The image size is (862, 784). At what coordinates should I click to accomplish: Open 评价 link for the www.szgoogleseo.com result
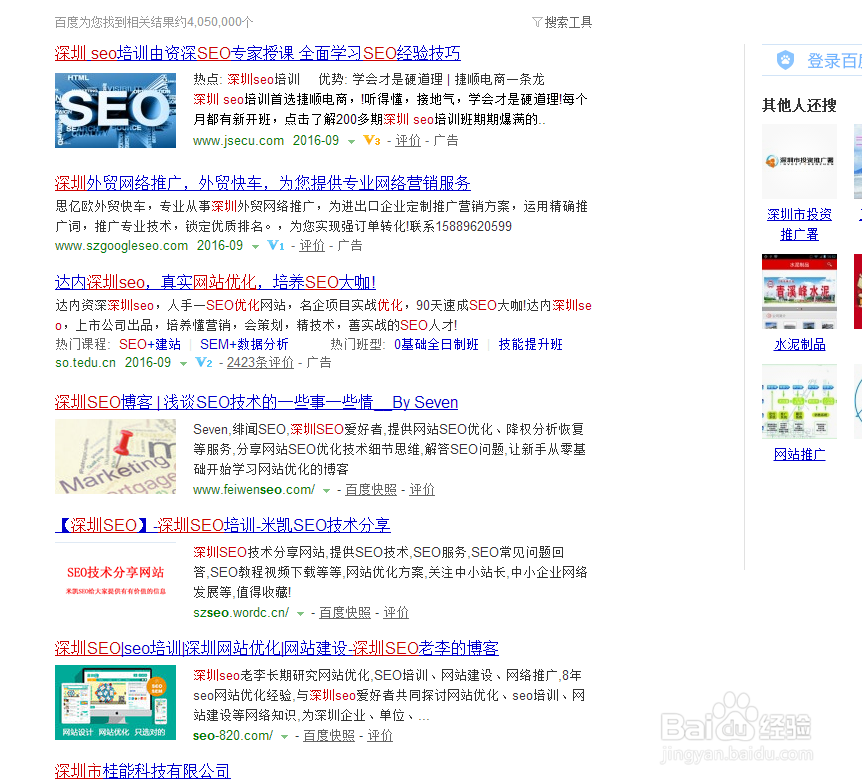point(312,246)
